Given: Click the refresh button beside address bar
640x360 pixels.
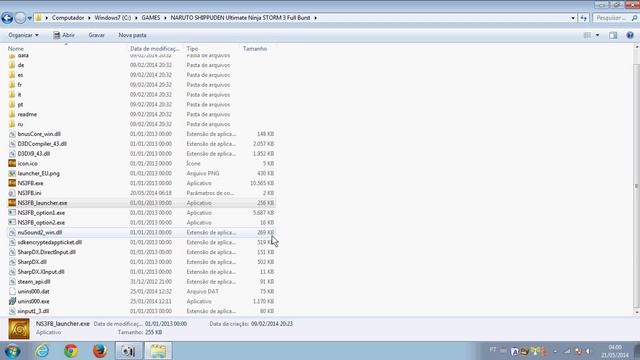Looking at the screenshot, I should (583, 18).
